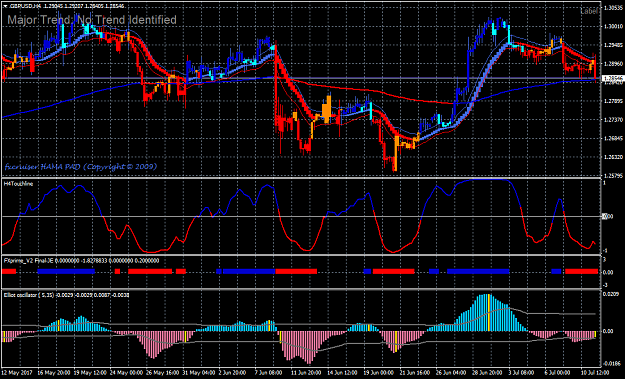Click the '11 Jun 20:00' time label
The image size is (625, 379).
click(307, 373)
